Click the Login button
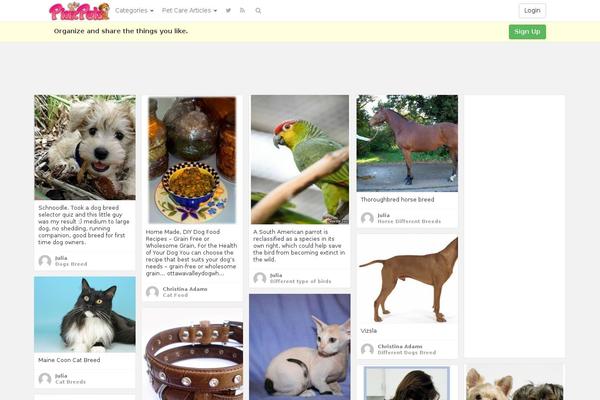Screen dimensions: 600x400 pyautogui.click(x=532, y=11)
